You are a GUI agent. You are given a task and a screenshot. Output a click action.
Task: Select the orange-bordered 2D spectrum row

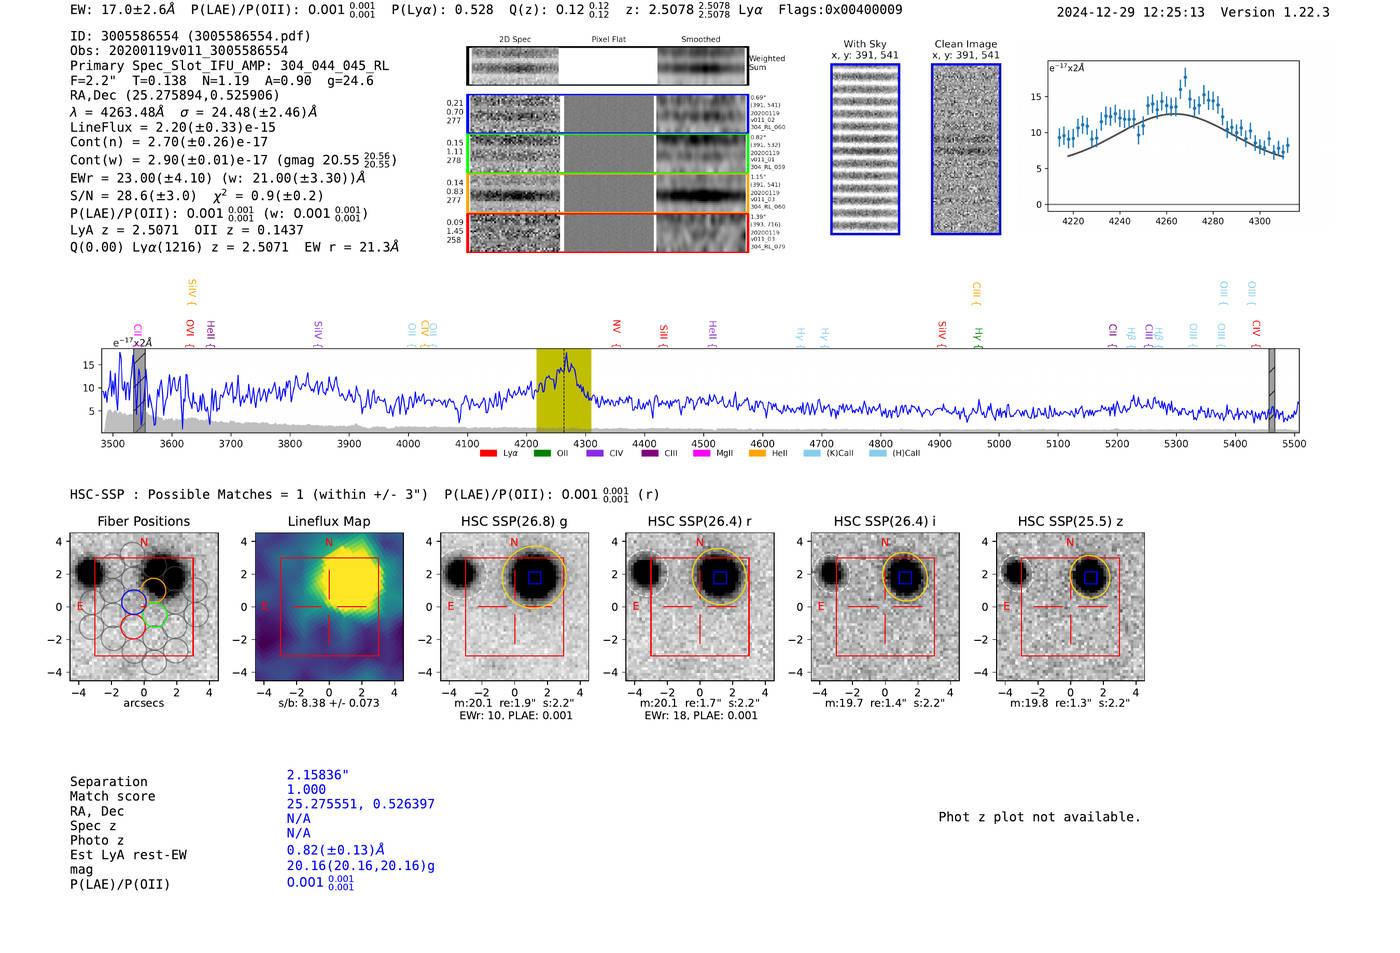608,193
